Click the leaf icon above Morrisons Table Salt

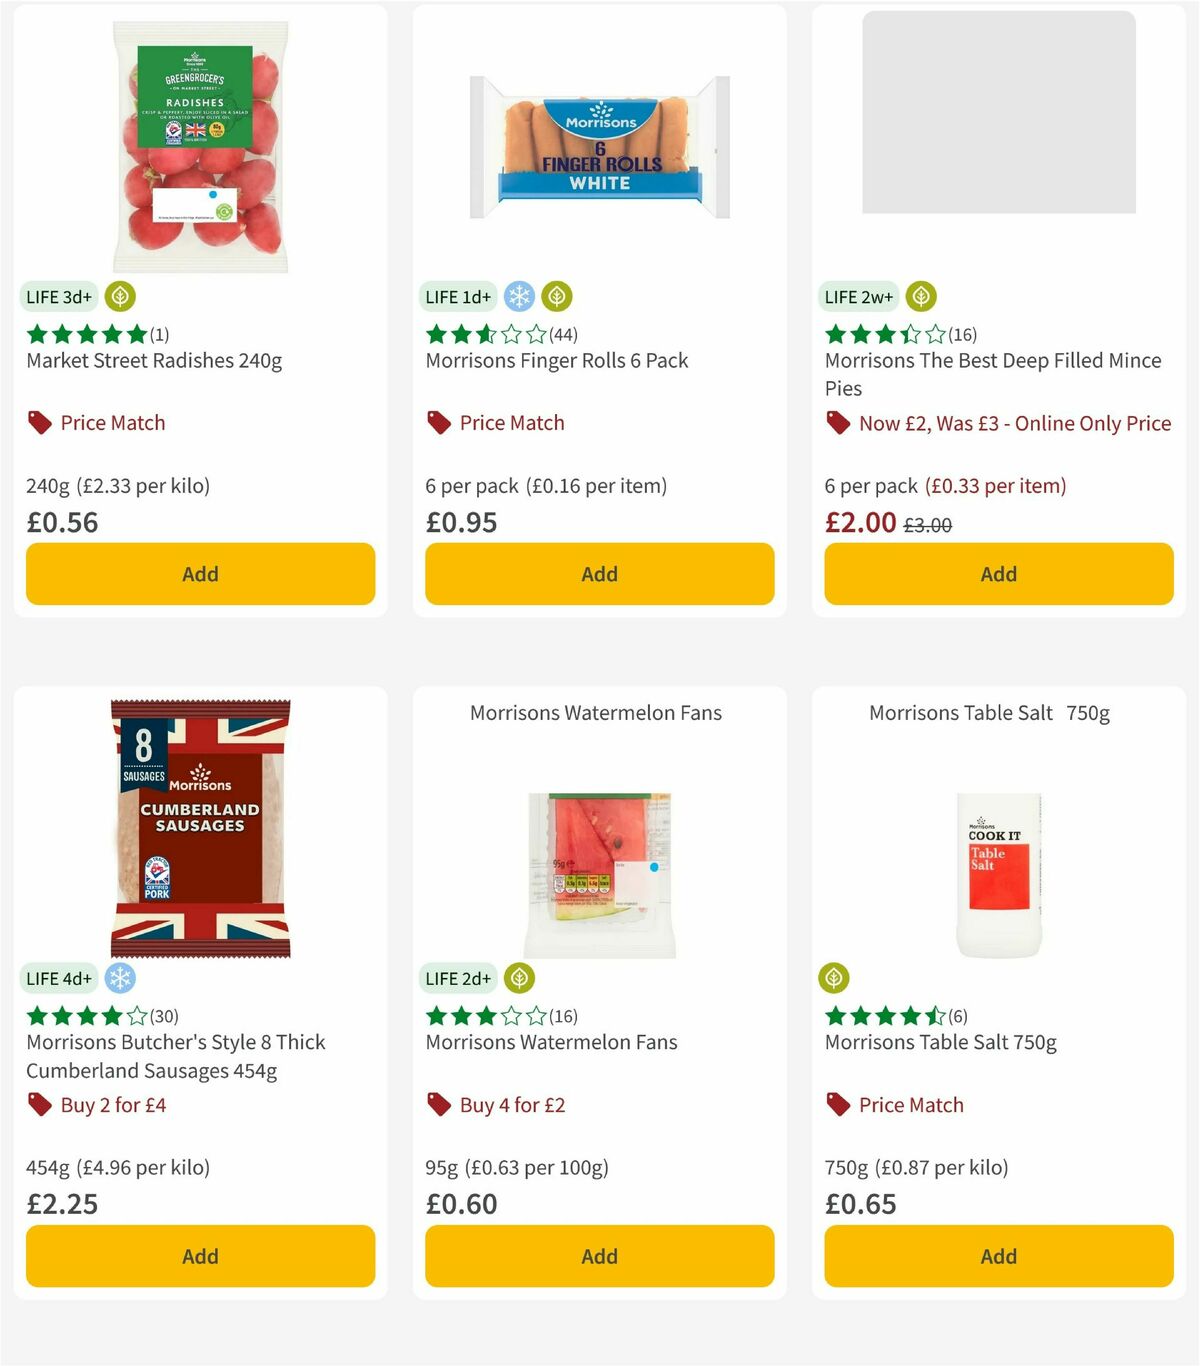pyautogui.click(x=834, y=978)
